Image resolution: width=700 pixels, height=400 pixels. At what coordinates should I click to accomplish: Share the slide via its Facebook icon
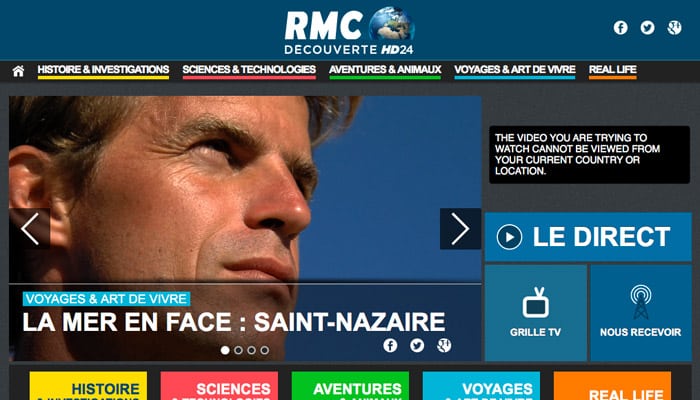390,345
